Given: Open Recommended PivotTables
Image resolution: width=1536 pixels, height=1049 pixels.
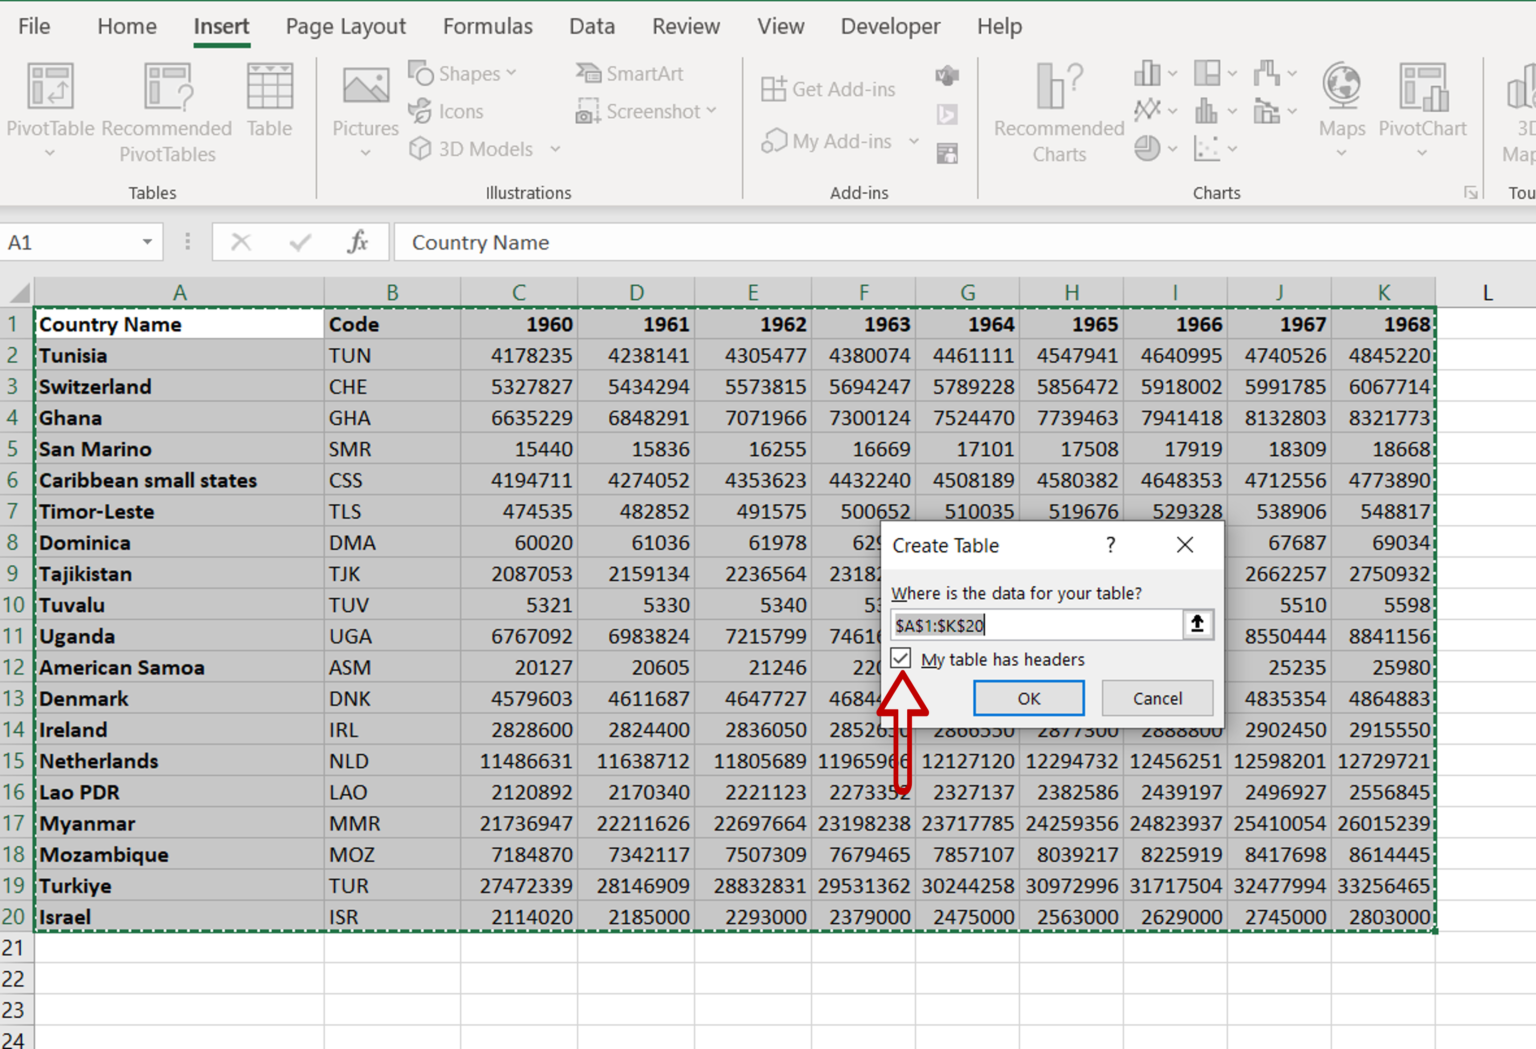Looking at the screenshot, I should point(166,110).
